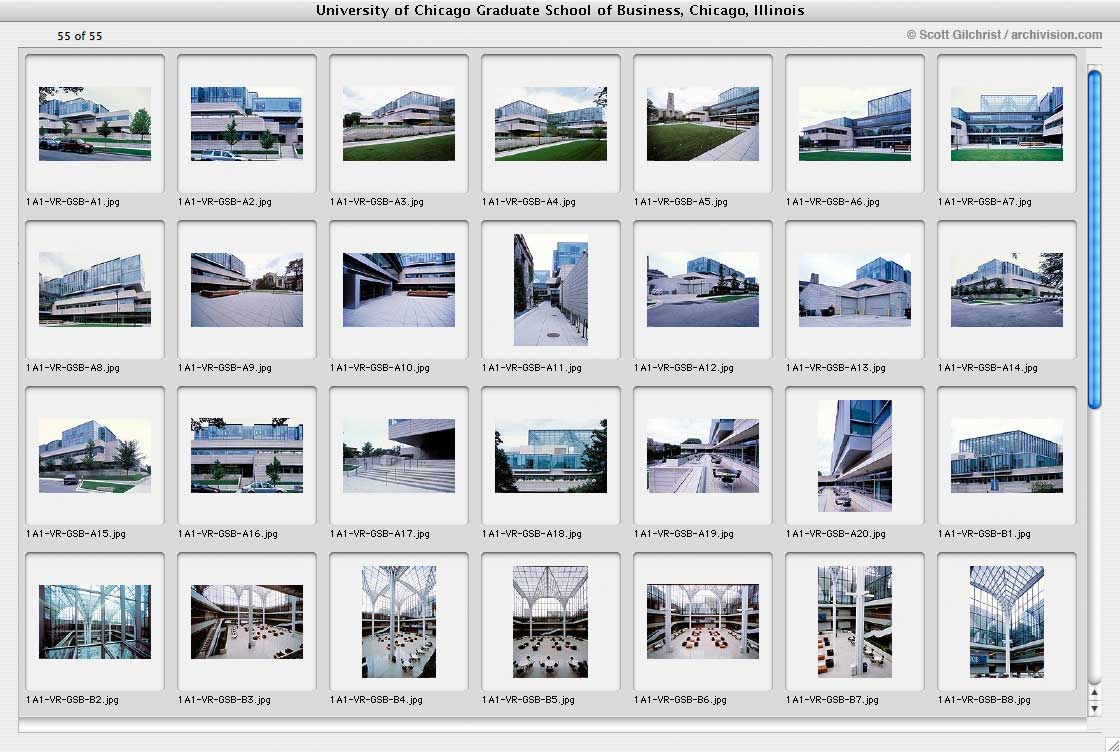
Task: Open thumbnail 1A1-VR-GSB-A1.jpg
Action: [x=95, y=124]
